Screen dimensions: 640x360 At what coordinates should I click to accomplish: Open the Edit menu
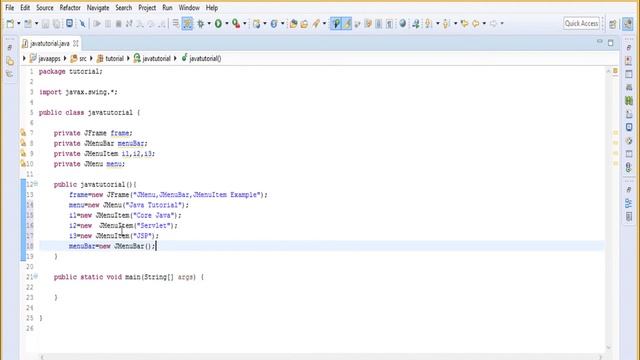25,8
